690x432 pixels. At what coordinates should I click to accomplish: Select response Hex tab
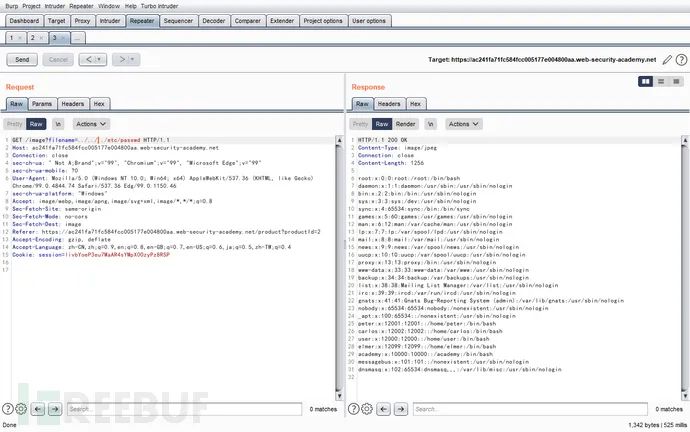[x=415, y=104]
